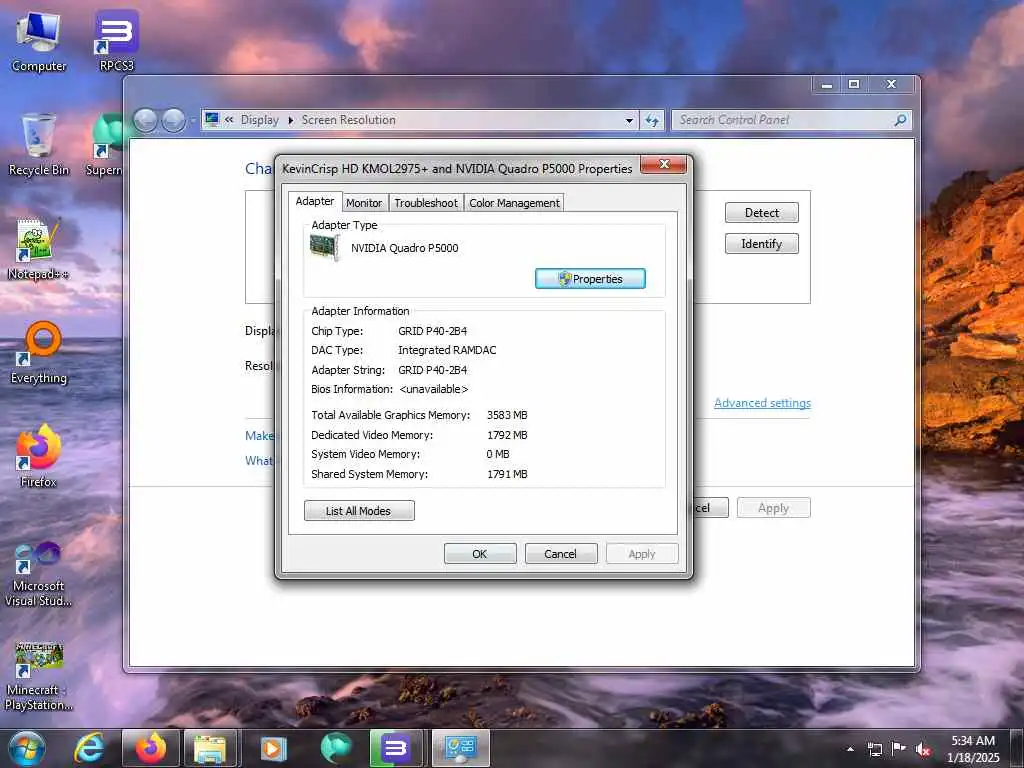Screen dimensions: 1024x768
Task: Close the Quadro P5000 Properties dialog
Action: [664, 165]
